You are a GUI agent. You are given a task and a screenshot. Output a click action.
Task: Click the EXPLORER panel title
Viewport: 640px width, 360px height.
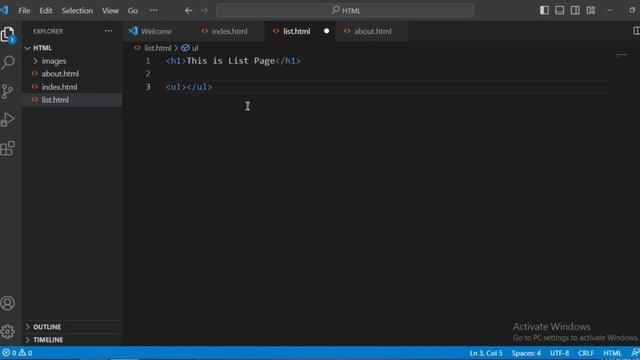pos(48,31)
